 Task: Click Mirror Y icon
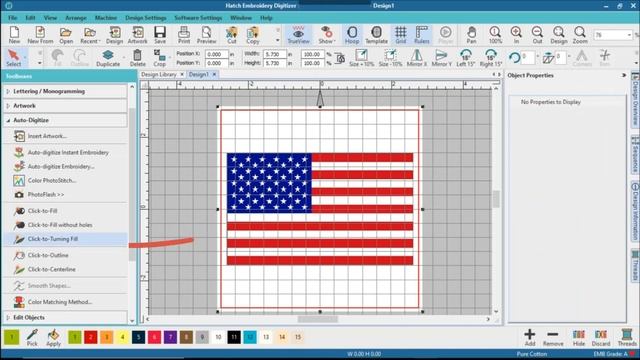(441, 58)
